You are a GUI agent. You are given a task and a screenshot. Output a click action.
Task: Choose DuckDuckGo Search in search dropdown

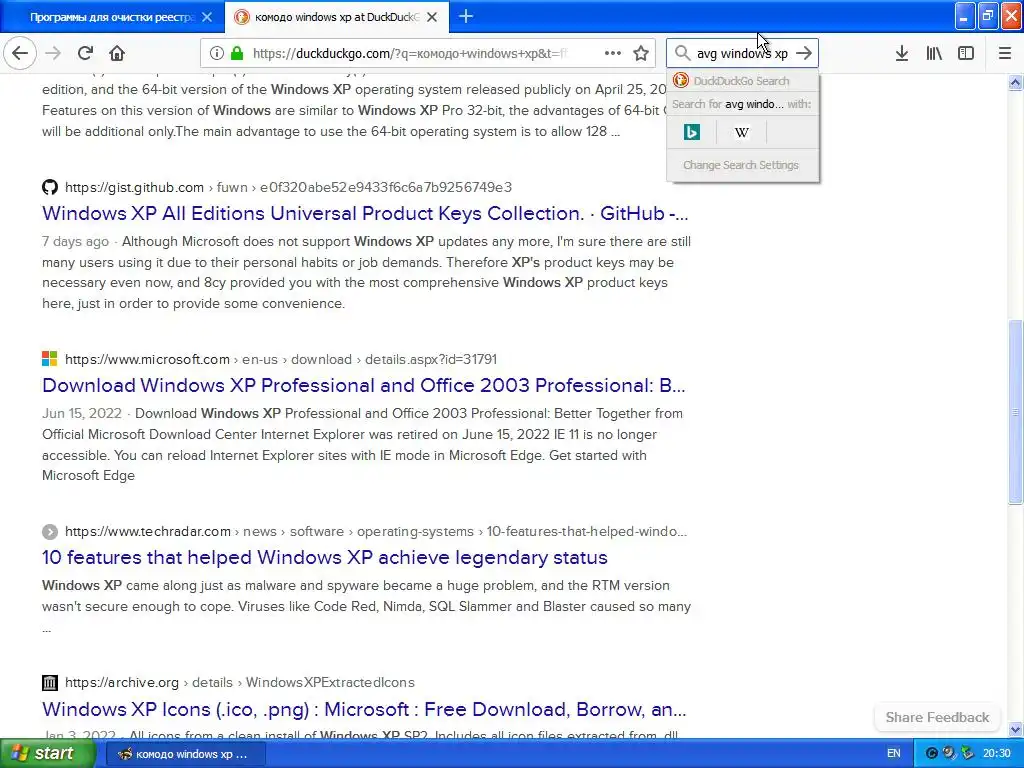(743, 81)
